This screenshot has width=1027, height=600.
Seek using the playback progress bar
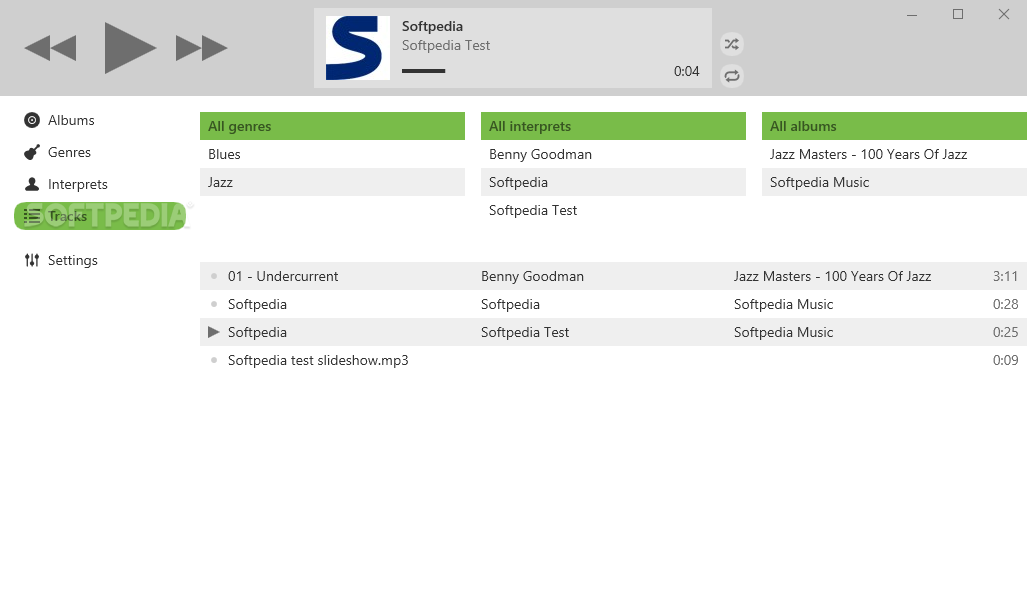[423, 71]
